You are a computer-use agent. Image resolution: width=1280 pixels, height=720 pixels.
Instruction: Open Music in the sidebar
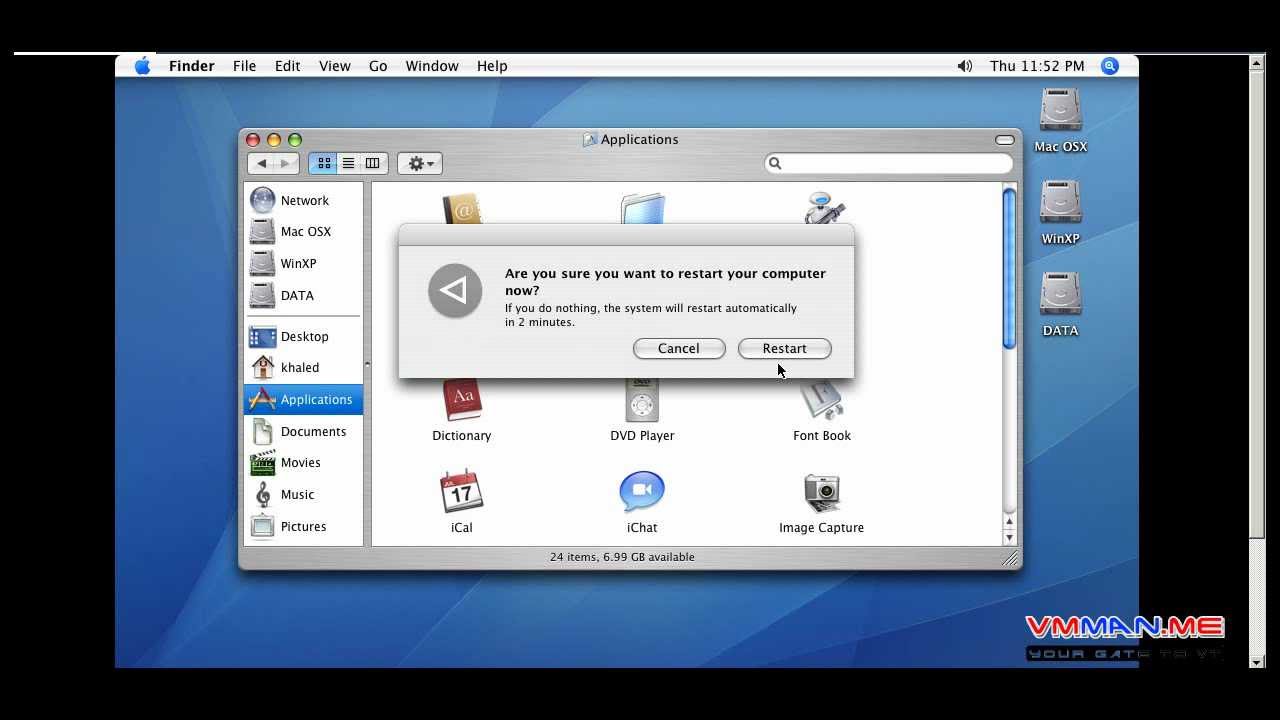tap(303, 494)
